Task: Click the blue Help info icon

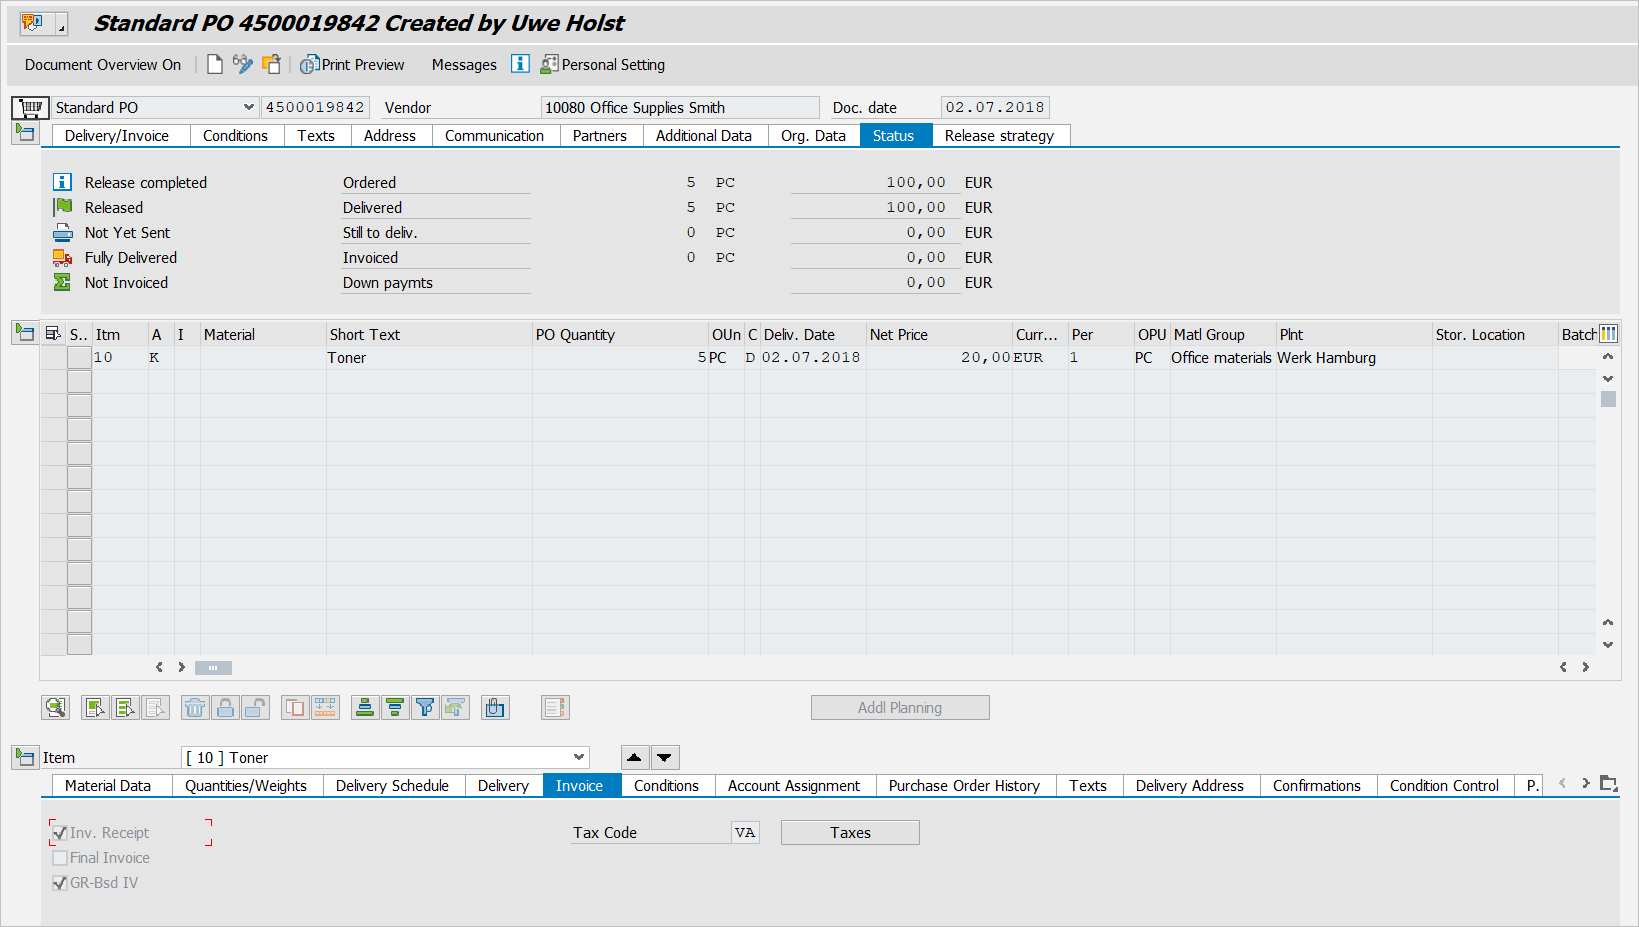Action: [x=520, y=64]
